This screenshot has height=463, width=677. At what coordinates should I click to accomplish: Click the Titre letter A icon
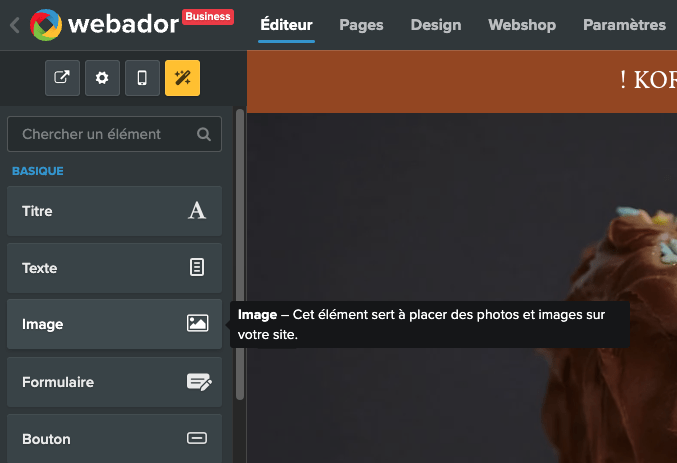click(x=197, y=210)
